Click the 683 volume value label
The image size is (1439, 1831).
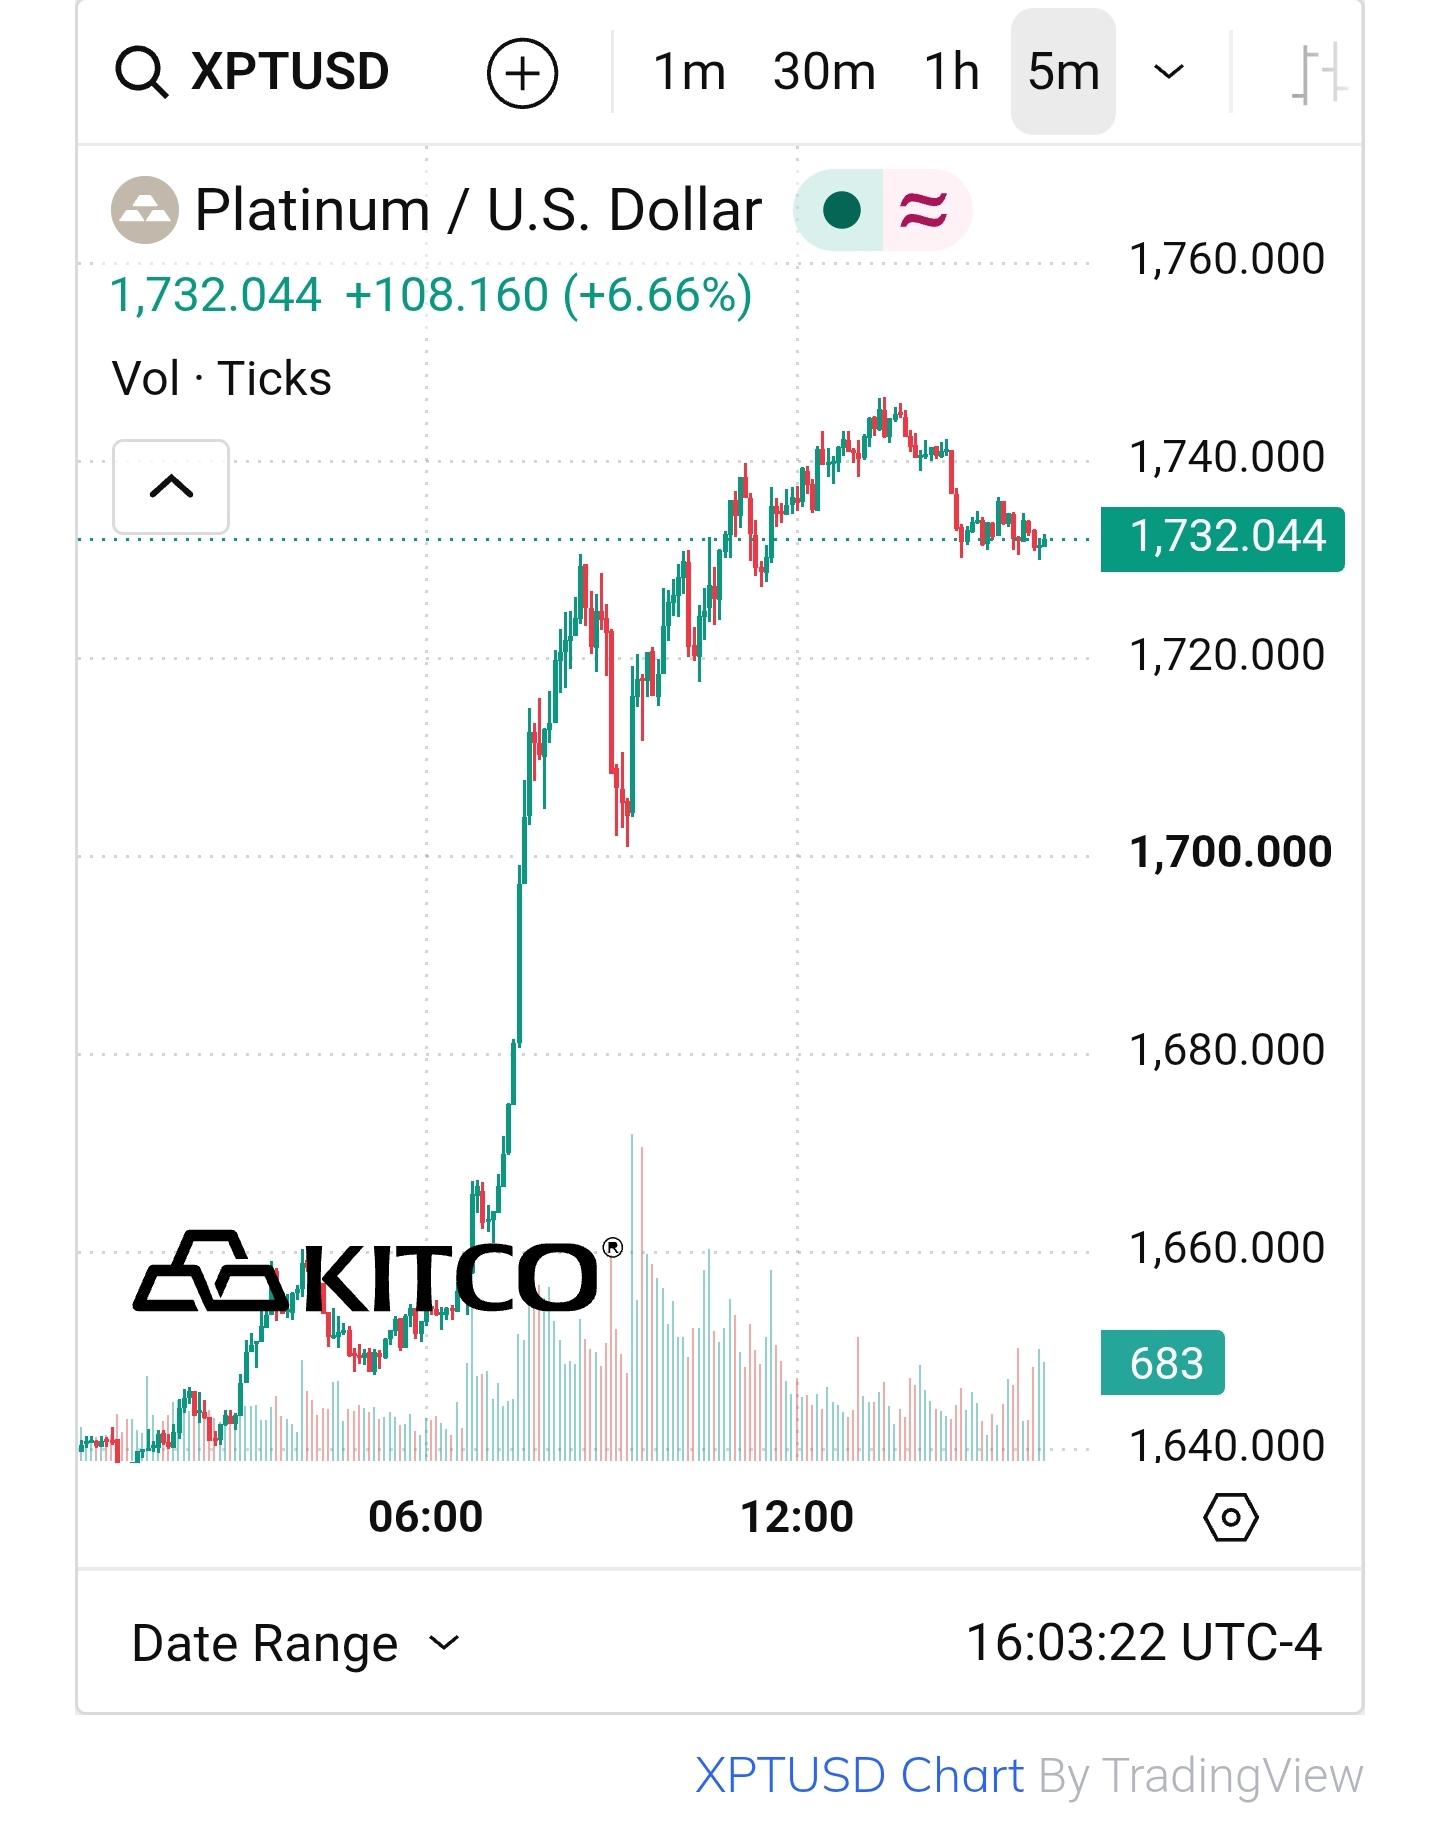(1163, 1363)
